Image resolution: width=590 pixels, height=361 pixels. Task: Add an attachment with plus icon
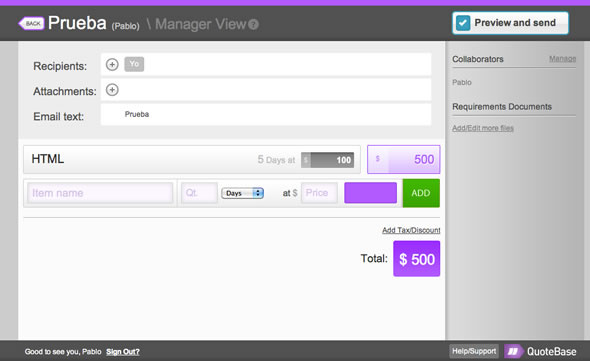112,90
